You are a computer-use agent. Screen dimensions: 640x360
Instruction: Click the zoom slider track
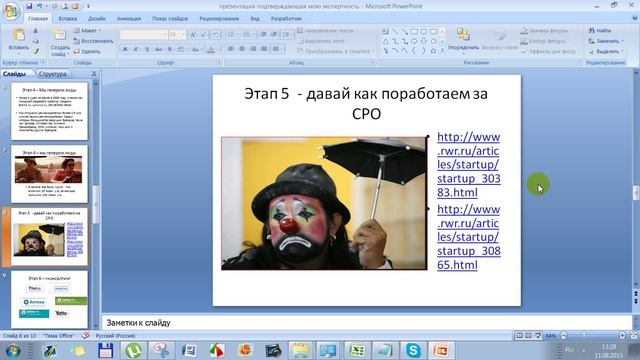tap(593, 335)
